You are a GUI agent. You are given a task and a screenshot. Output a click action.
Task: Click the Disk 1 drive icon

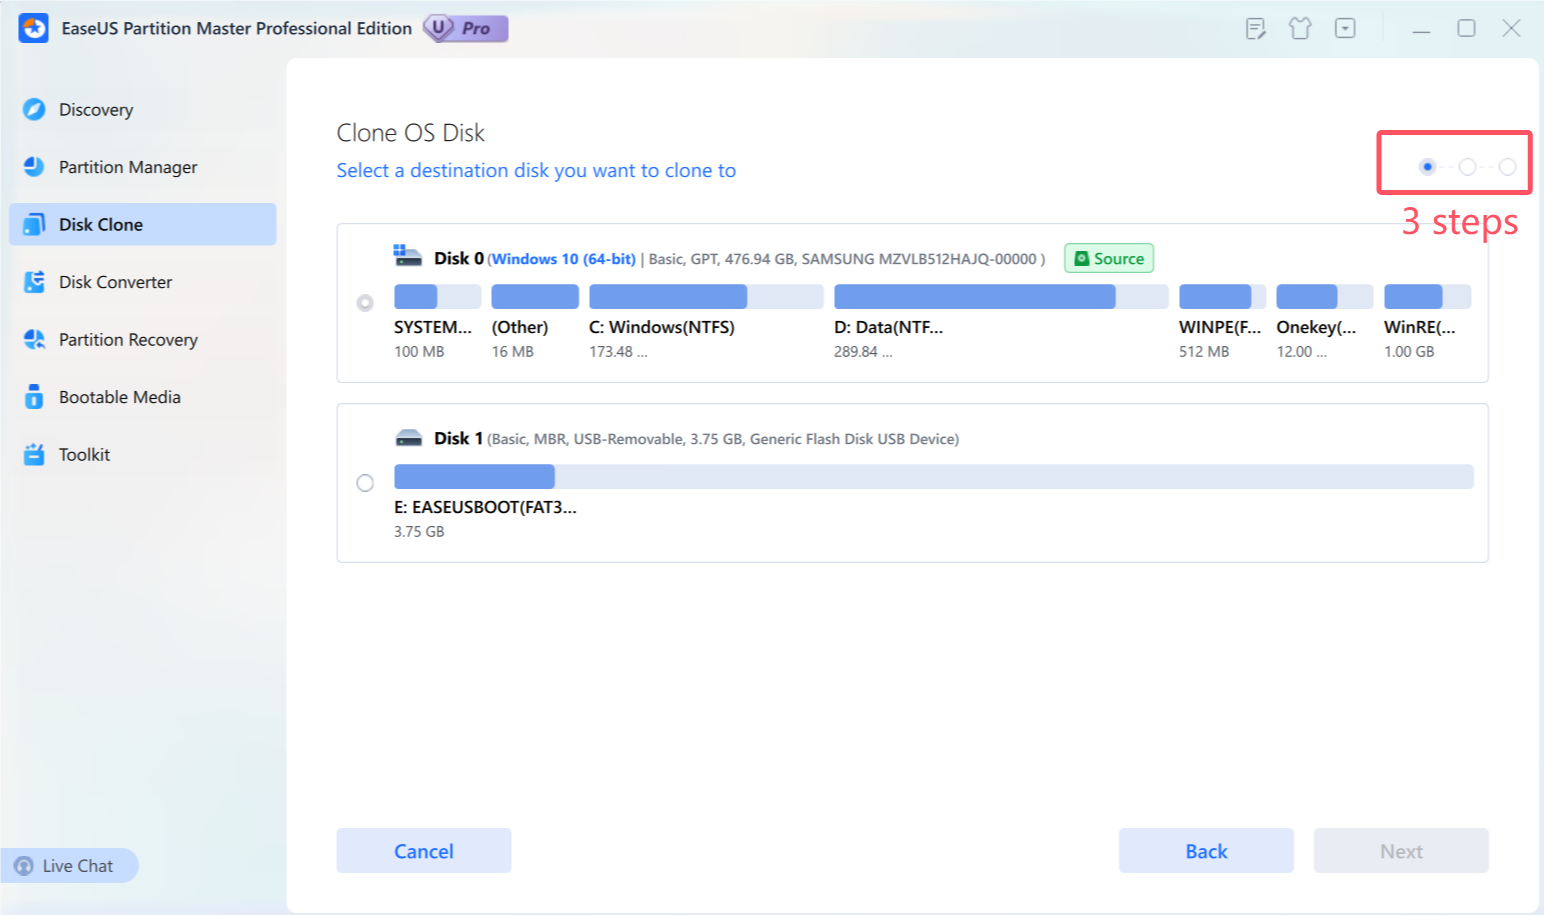(408, 438)
